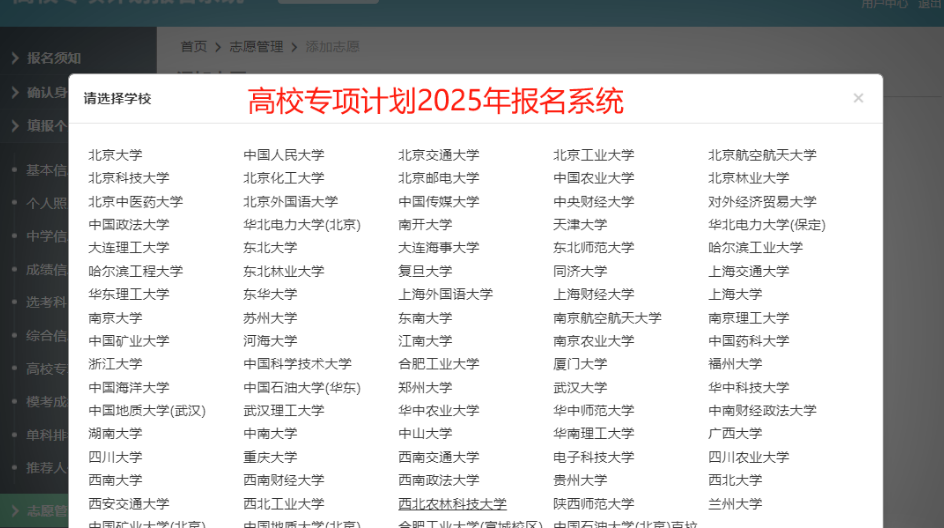Choose 兰州大学 in the school list
944x528 pixels.
[x=735, y=504]
